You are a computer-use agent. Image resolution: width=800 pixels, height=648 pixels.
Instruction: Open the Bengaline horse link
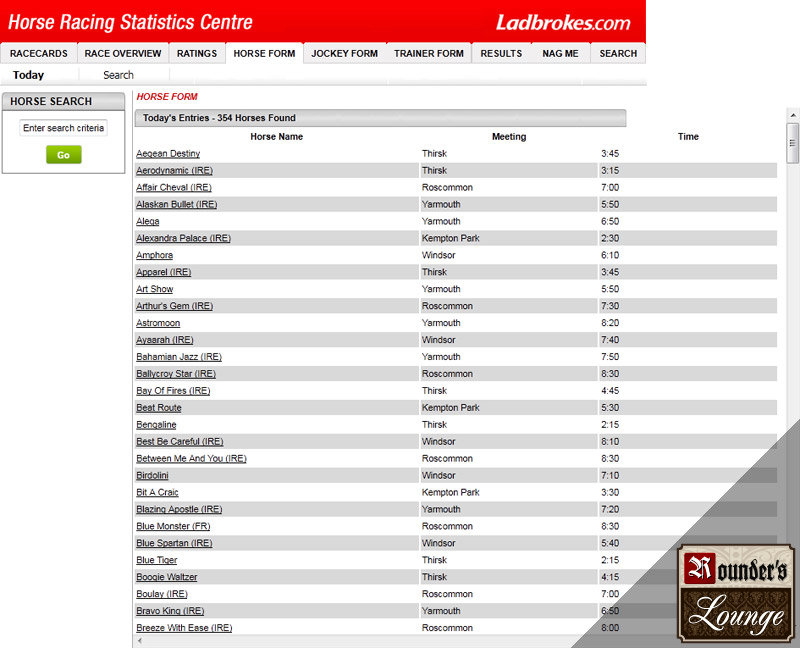tap(156, 425)
